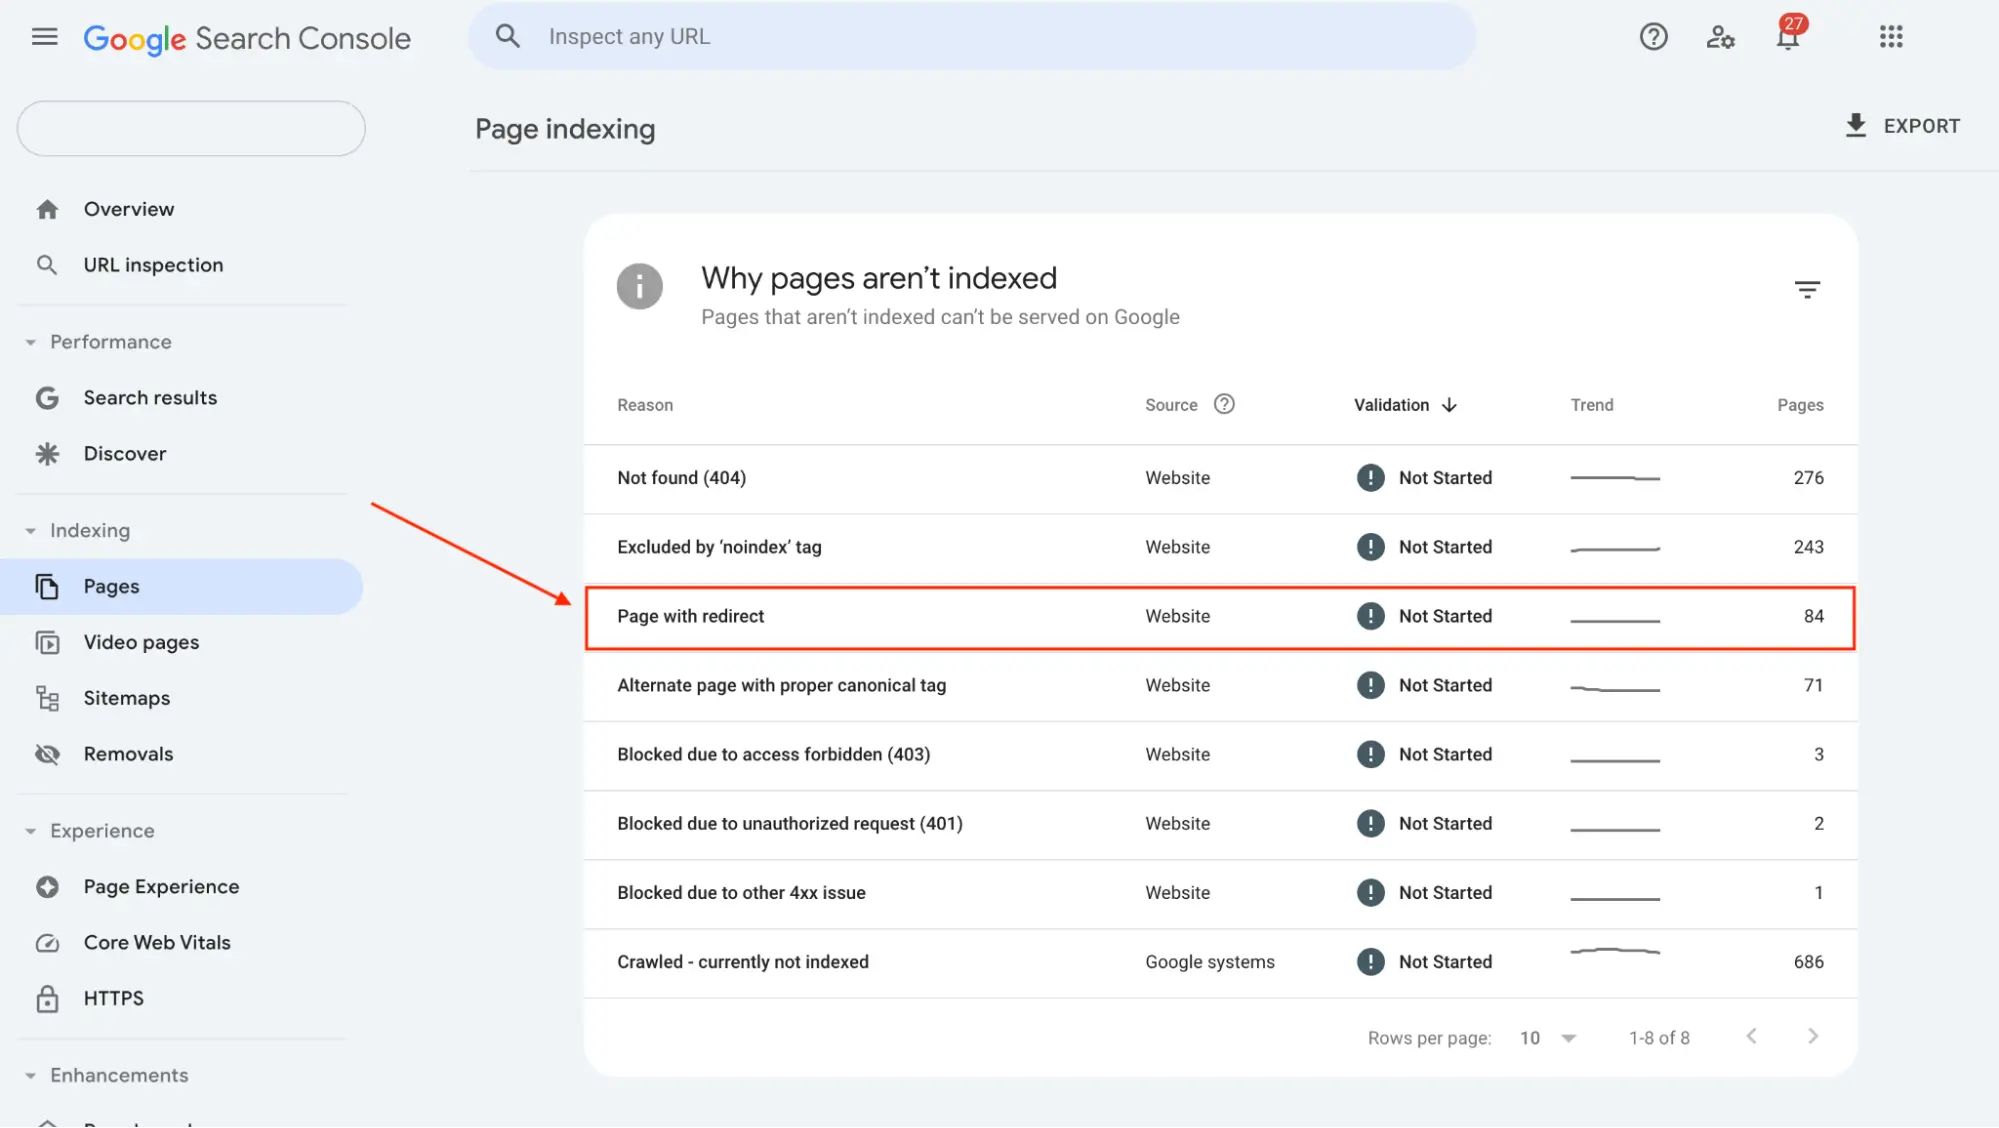Click the filter icon on Why pages aren't indexed card
This screenshot has width=1999, height=1128.
tap(1807, 289)
